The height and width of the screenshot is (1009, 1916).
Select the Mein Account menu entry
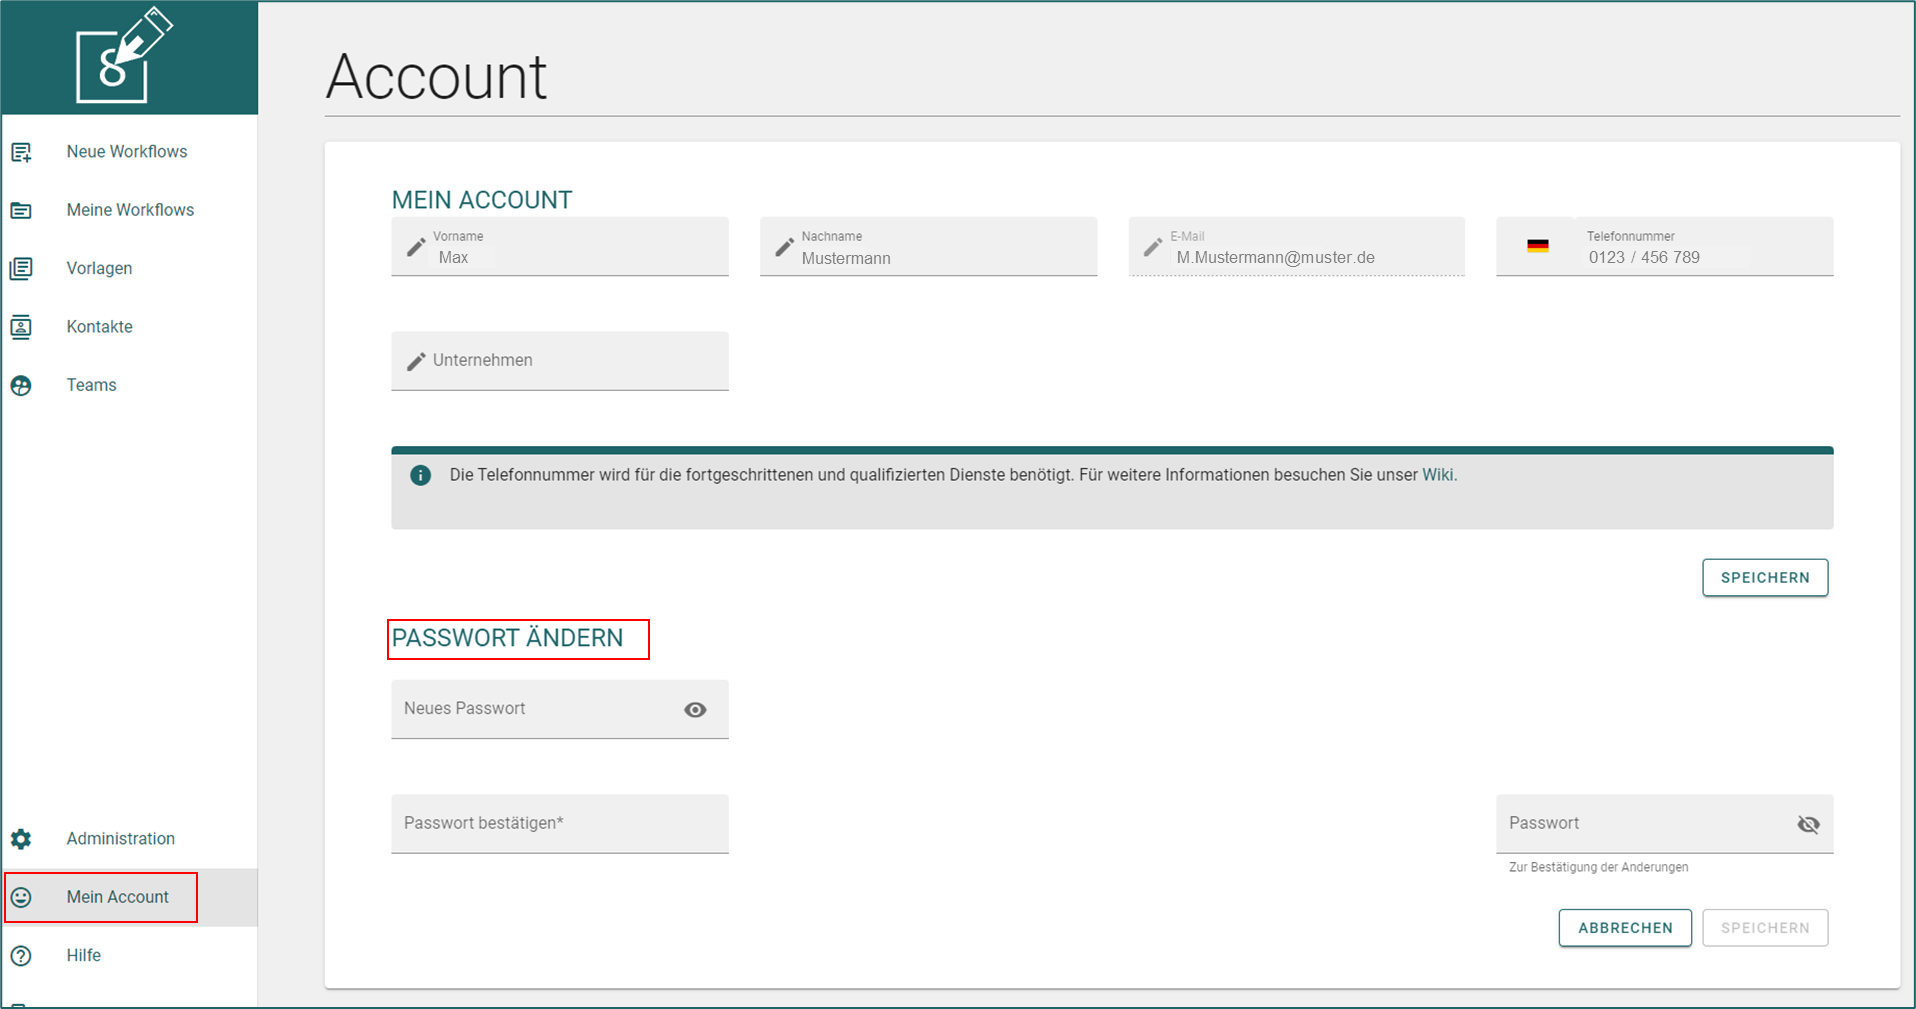[x=129, y=897]
